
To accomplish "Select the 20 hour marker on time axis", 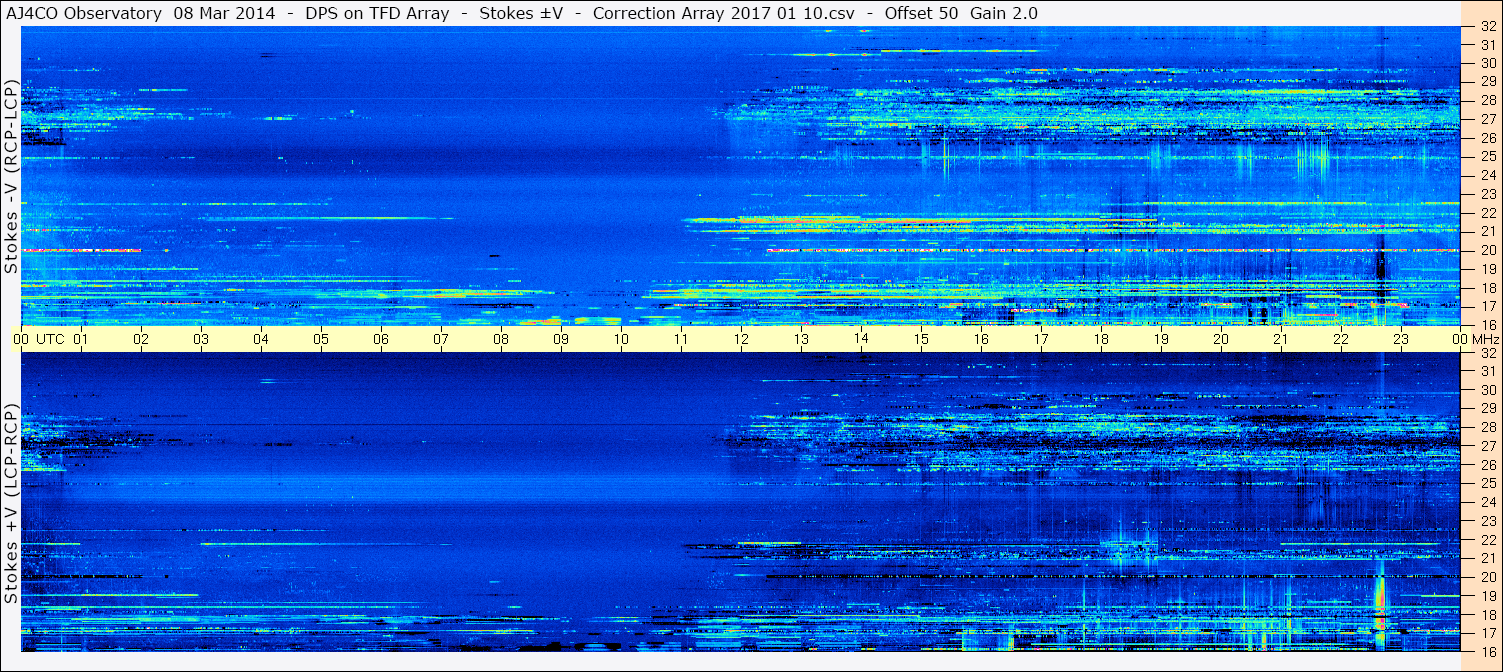I will pos(1221,339).
